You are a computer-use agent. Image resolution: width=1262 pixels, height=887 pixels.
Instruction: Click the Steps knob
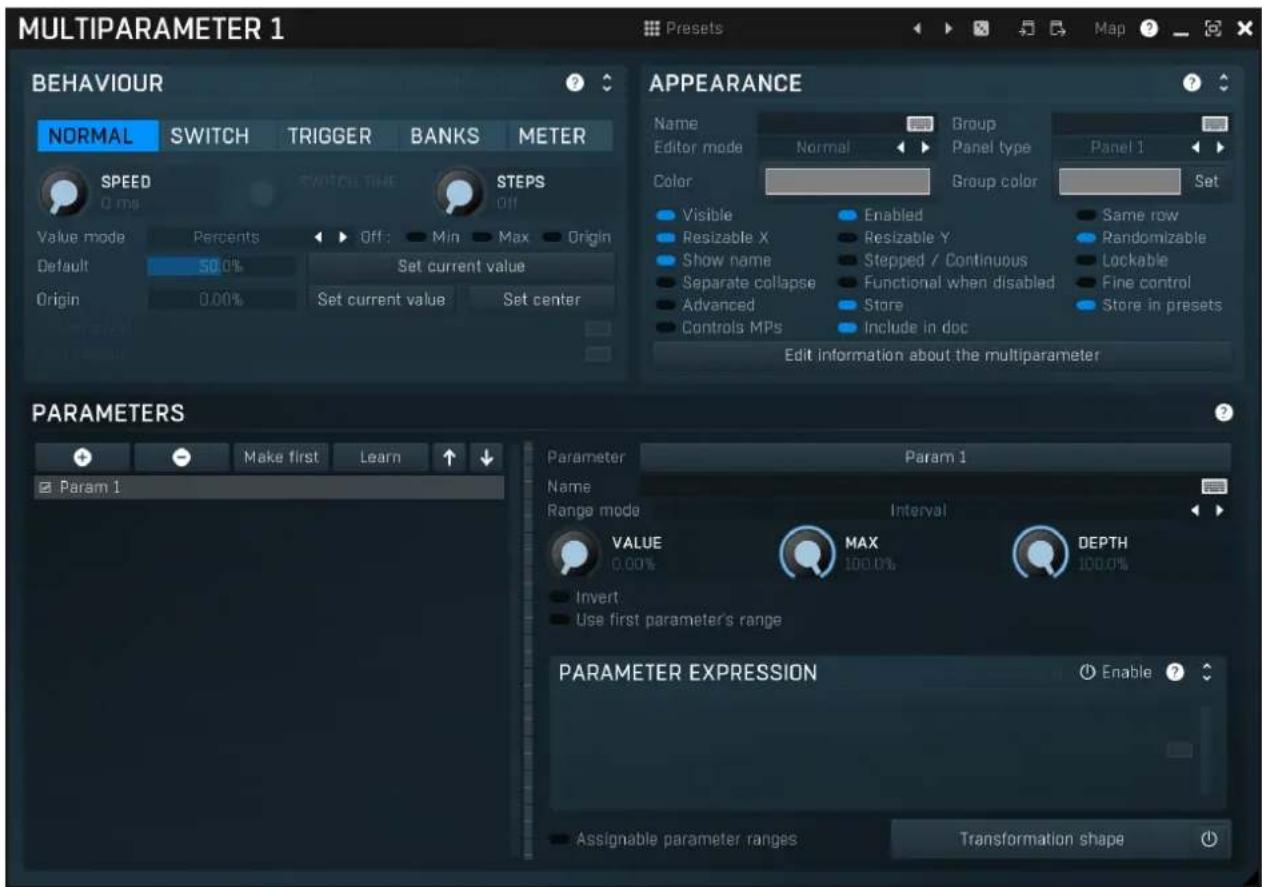click(459, 192)
